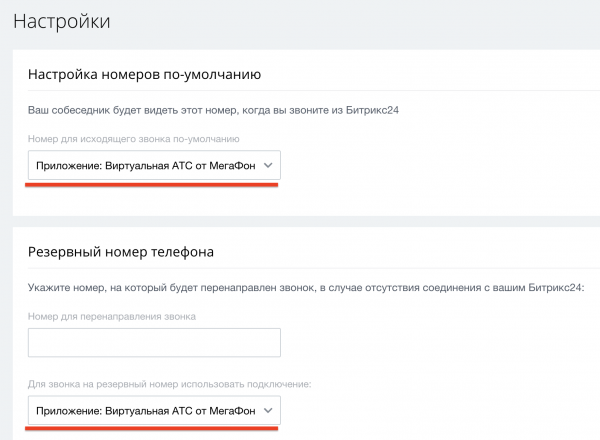Click chevron arrow of outgoing number dropdown

[x=267, y=167]
